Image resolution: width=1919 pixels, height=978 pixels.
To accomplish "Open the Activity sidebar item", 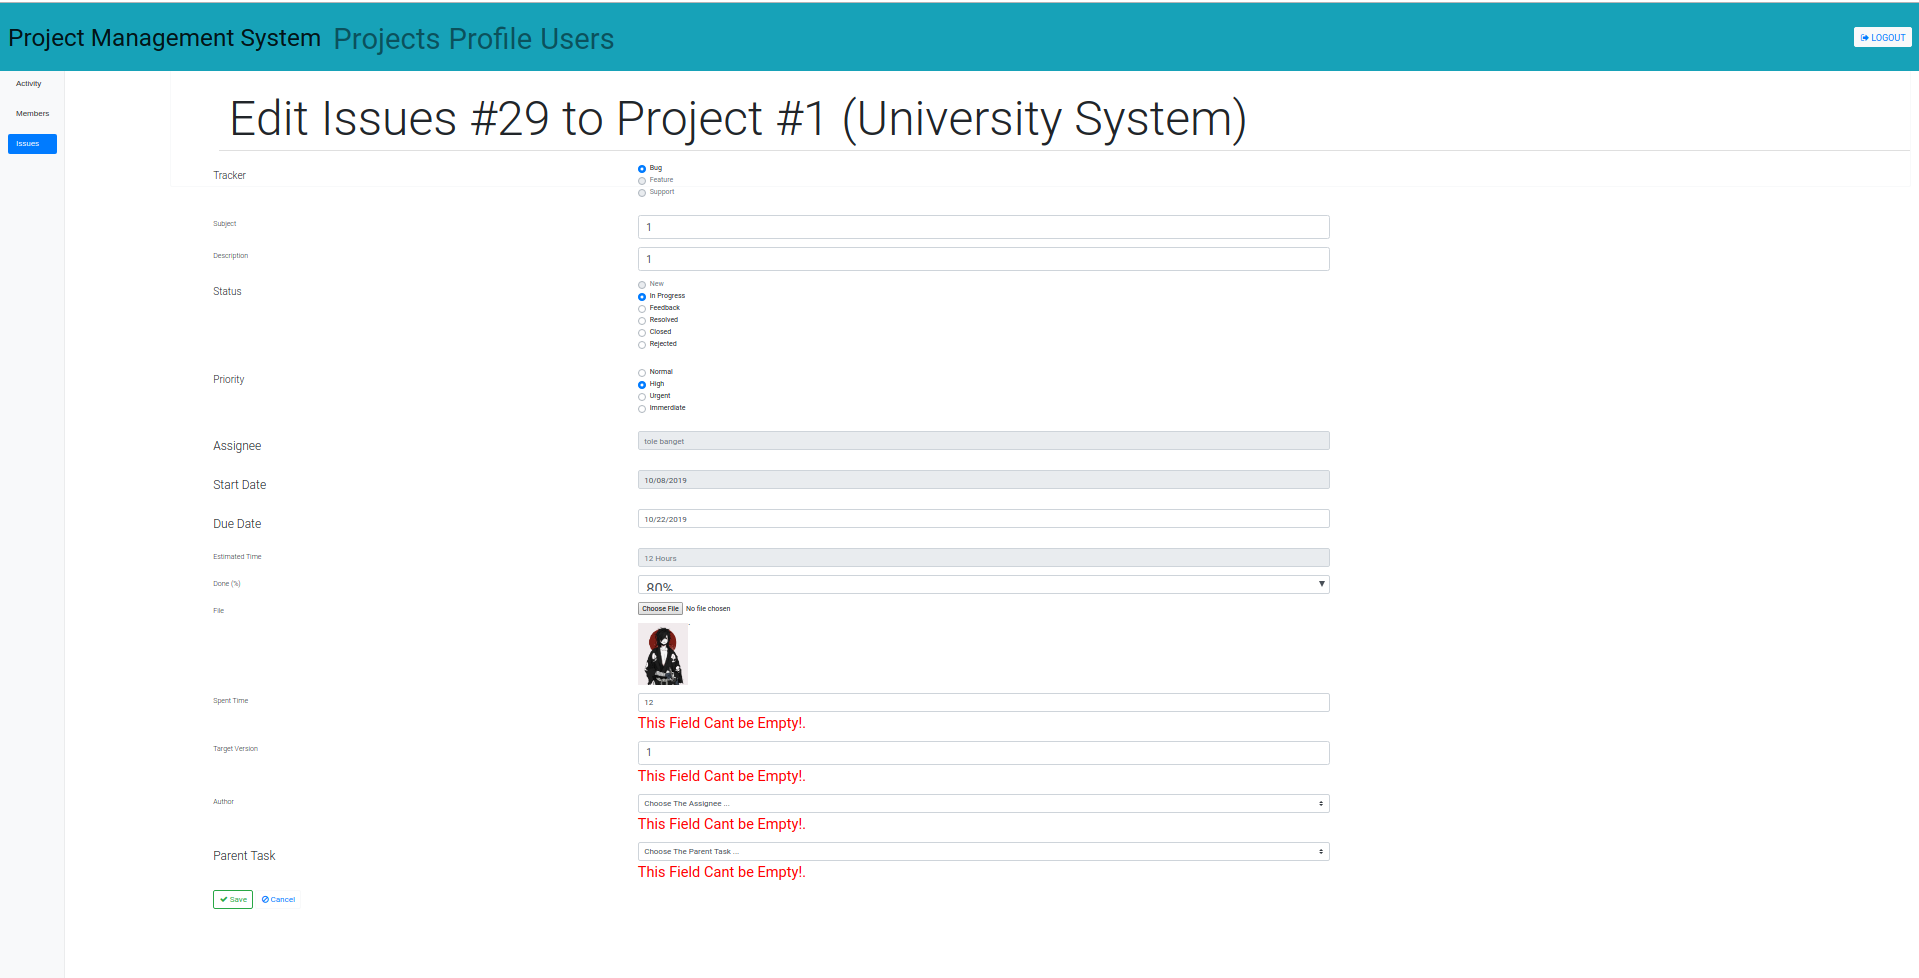I will pos(29,84).
